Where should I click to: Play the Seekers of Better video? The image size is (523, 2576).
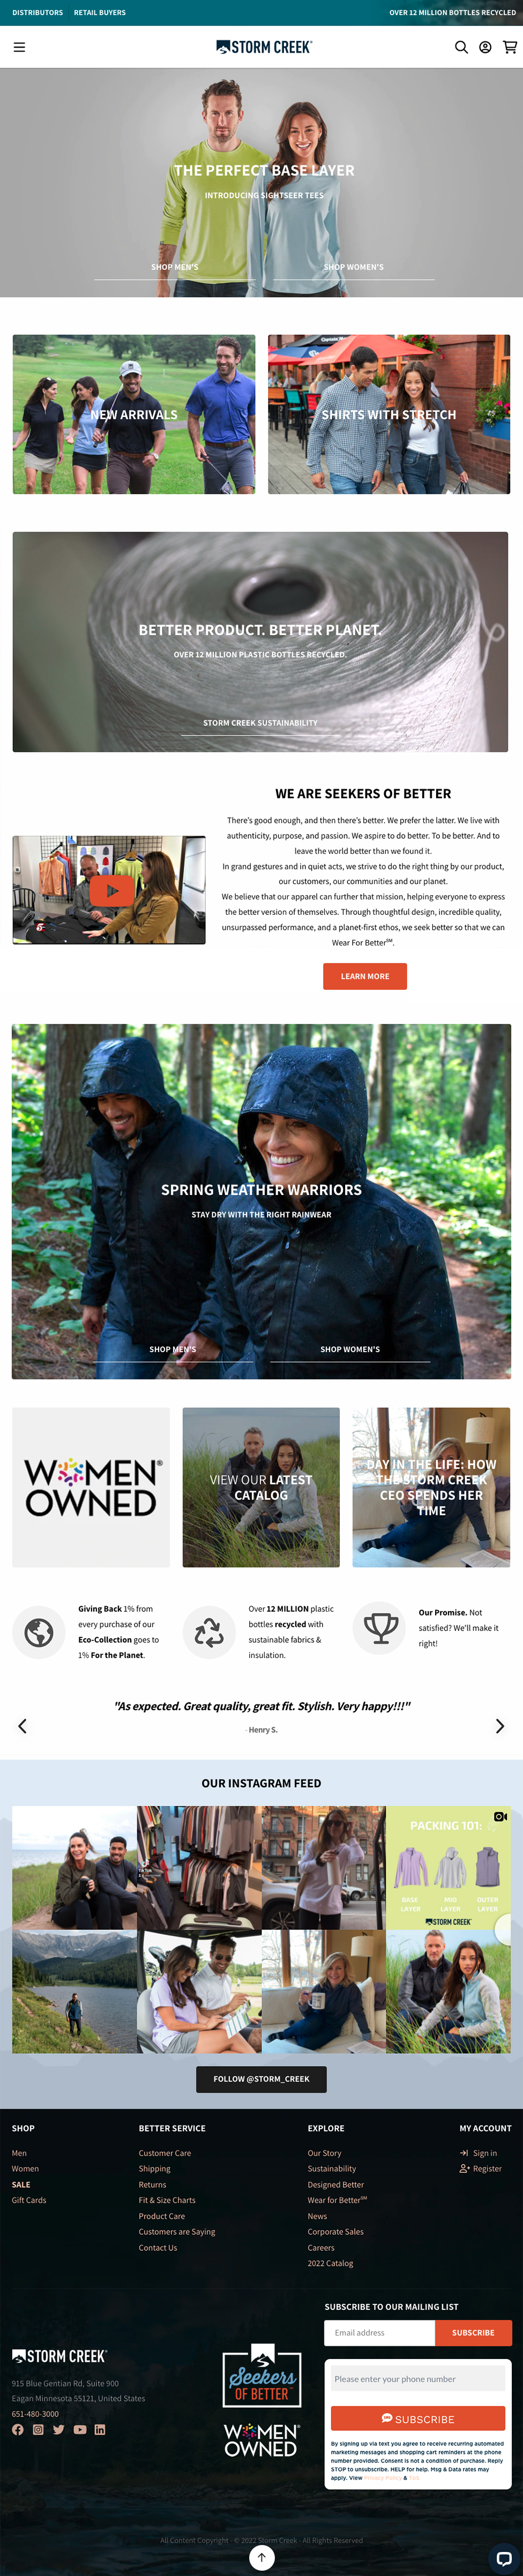[x=112, y=891]
